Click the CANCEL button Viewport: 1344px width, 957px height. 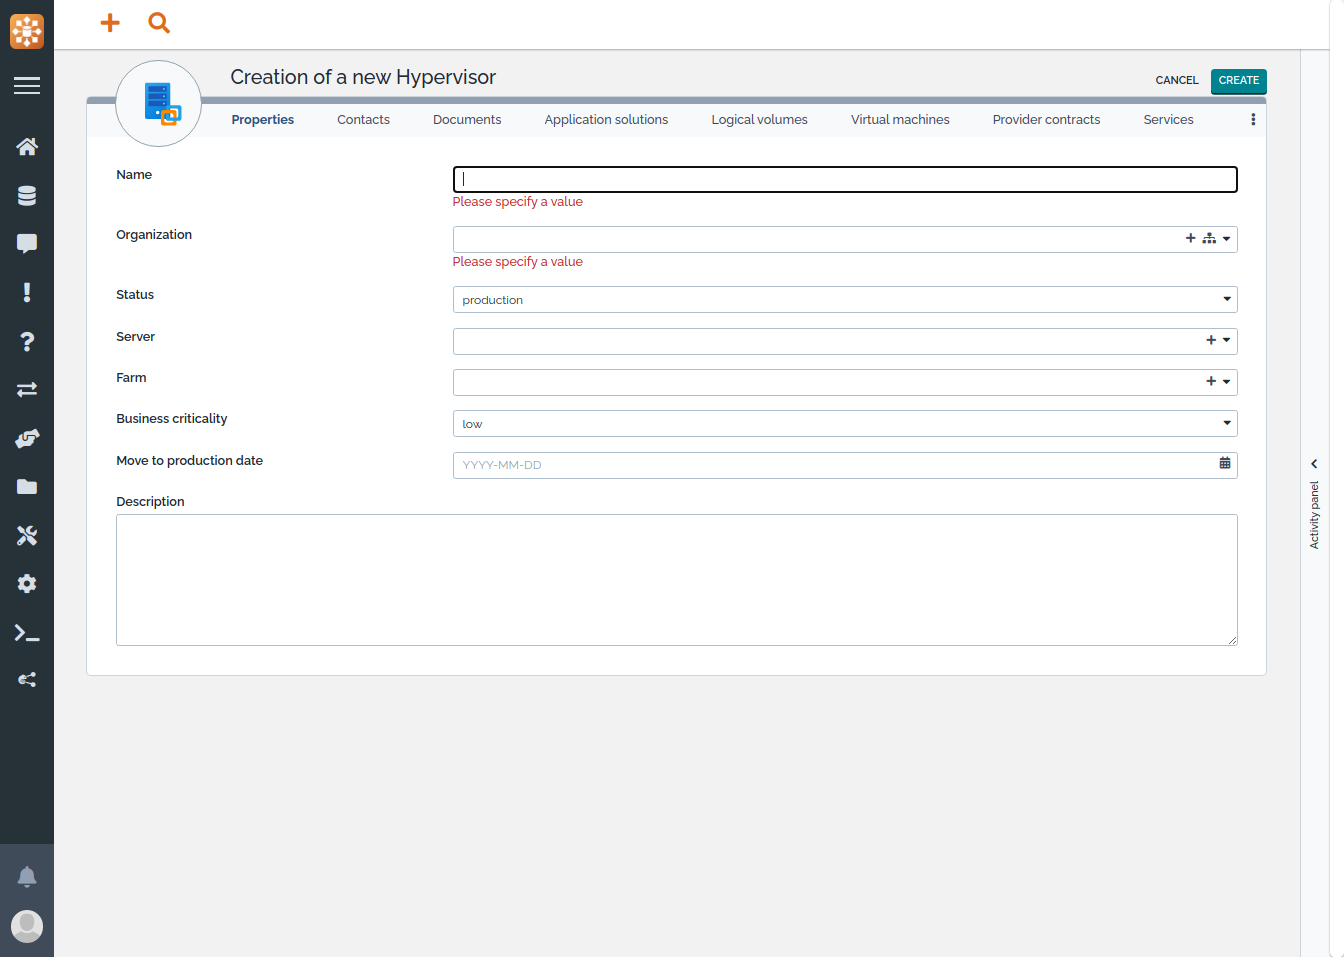pos(1176,81)
